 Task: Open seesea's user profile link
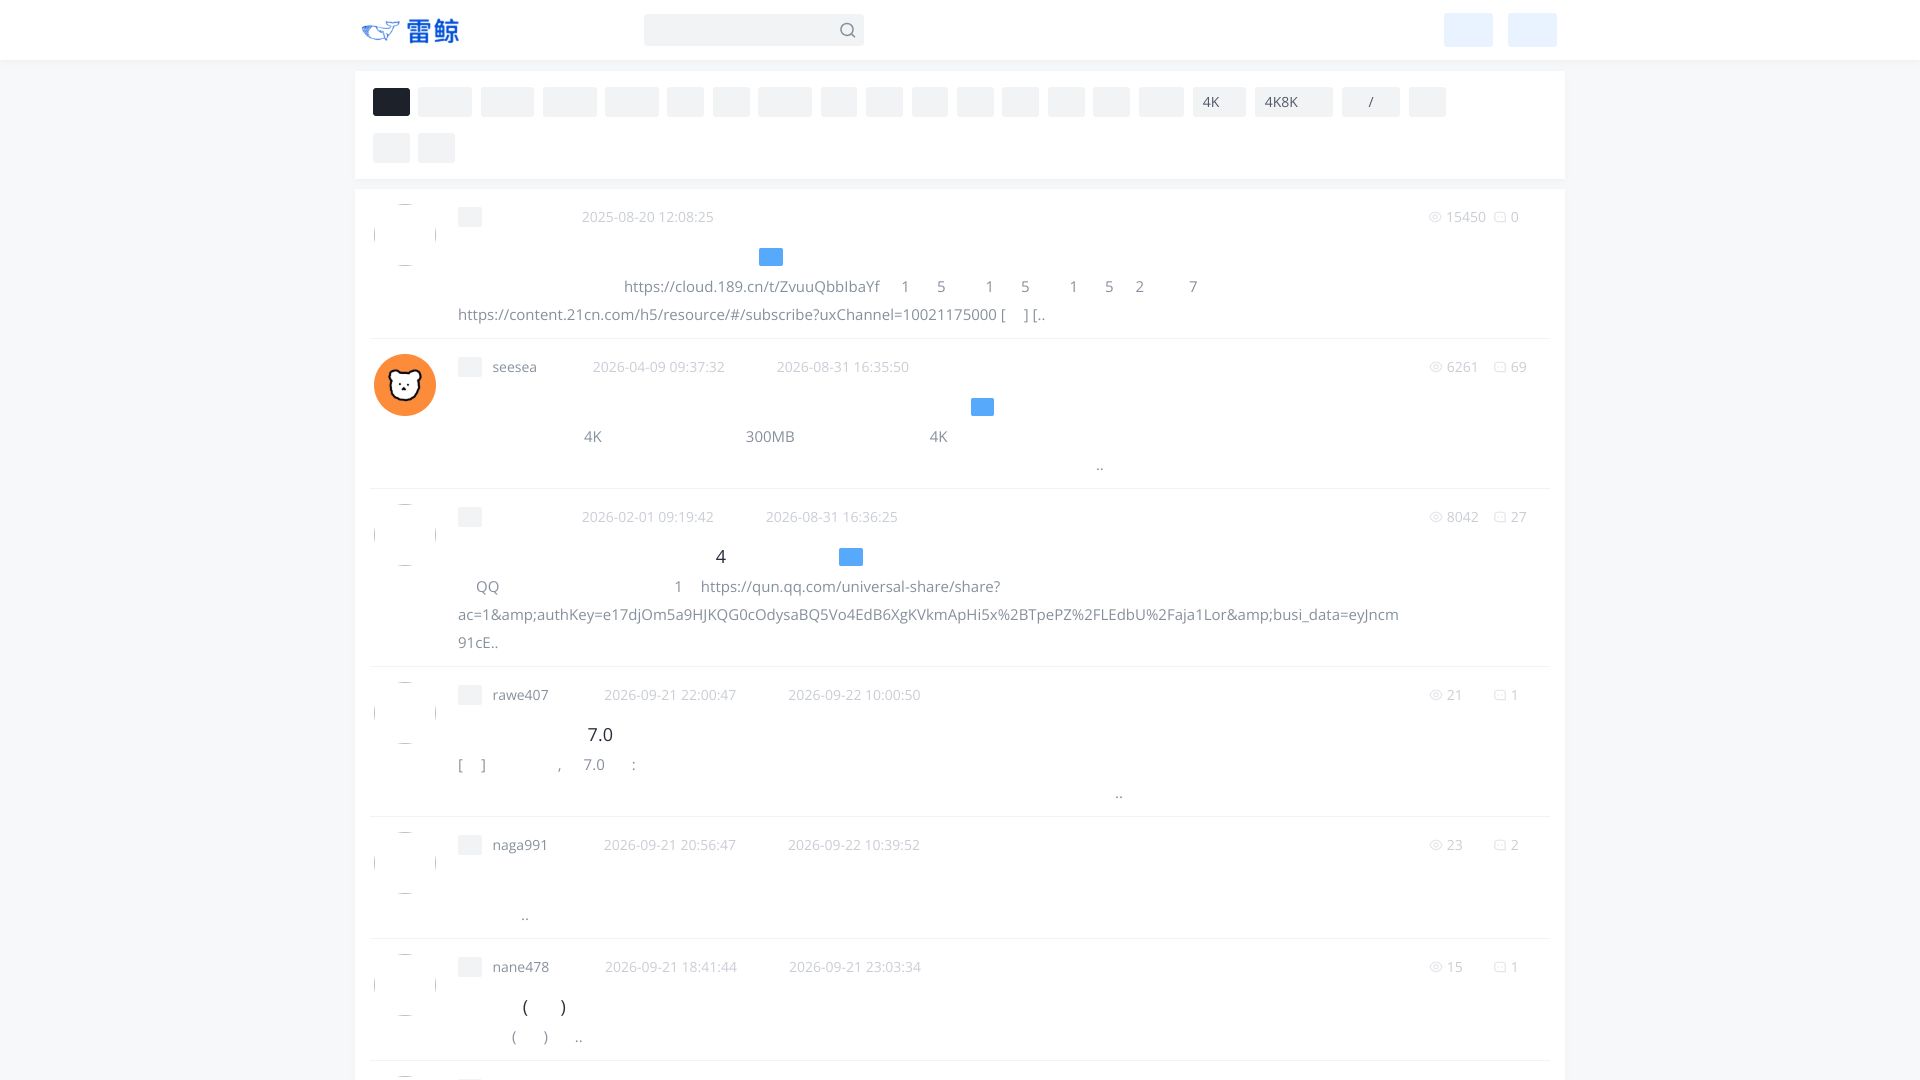(514, 367)
